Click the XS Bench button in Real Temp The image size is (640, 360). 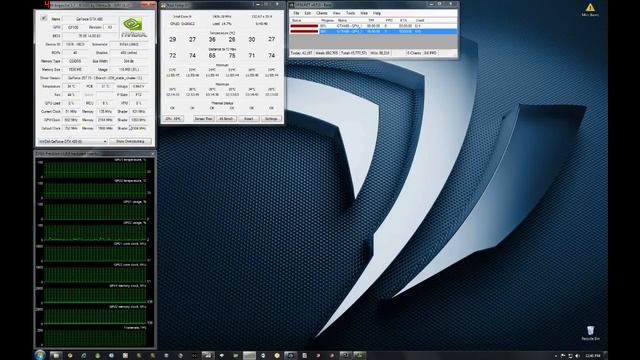pos(226,118)
